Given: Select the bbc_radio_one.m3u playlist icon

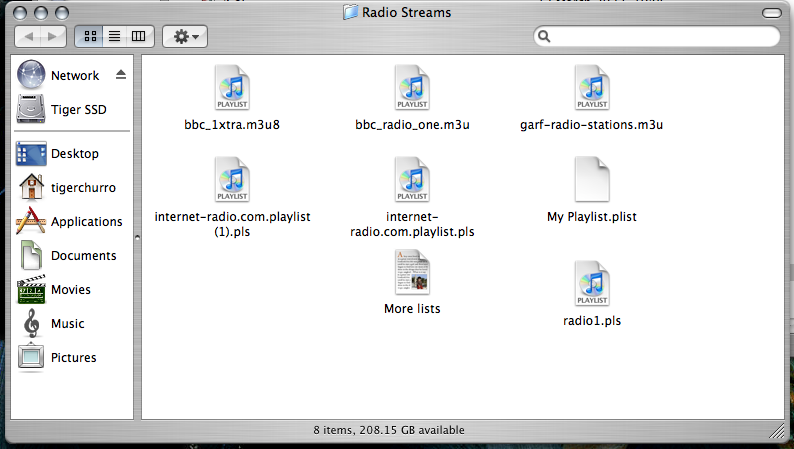Looking at the screenshot, I should coord(412,88).
